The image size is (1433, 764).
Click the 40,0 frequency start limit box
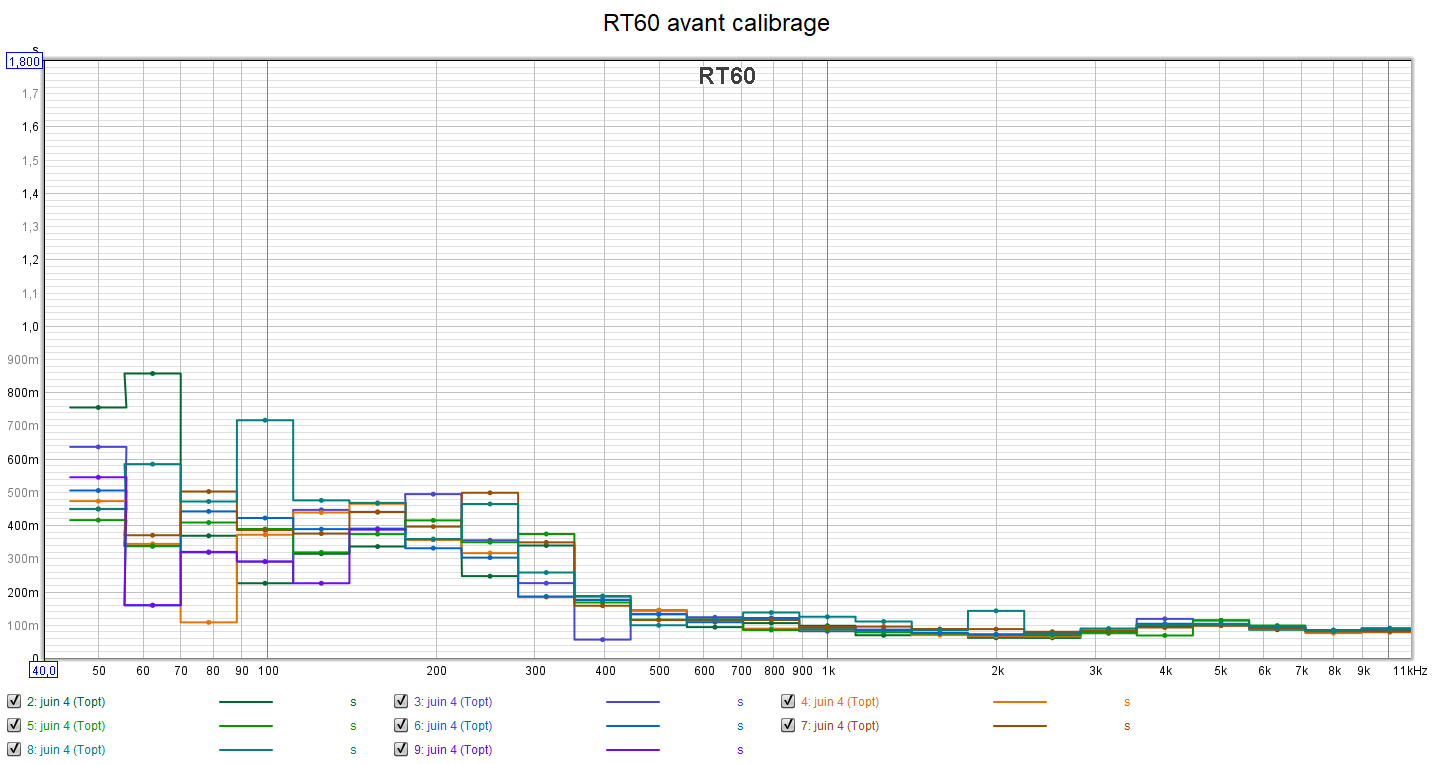tap(44, 670)
